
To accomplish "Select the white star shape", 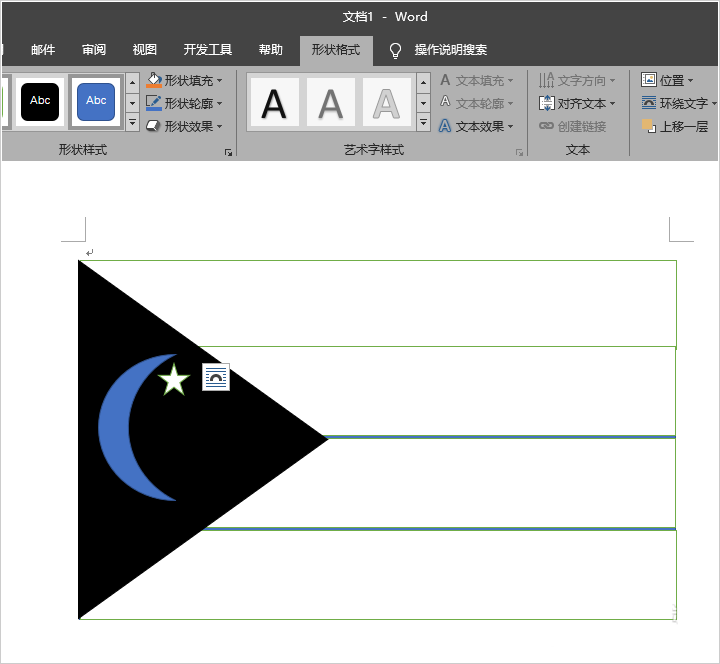I will [x=174, y=380].
